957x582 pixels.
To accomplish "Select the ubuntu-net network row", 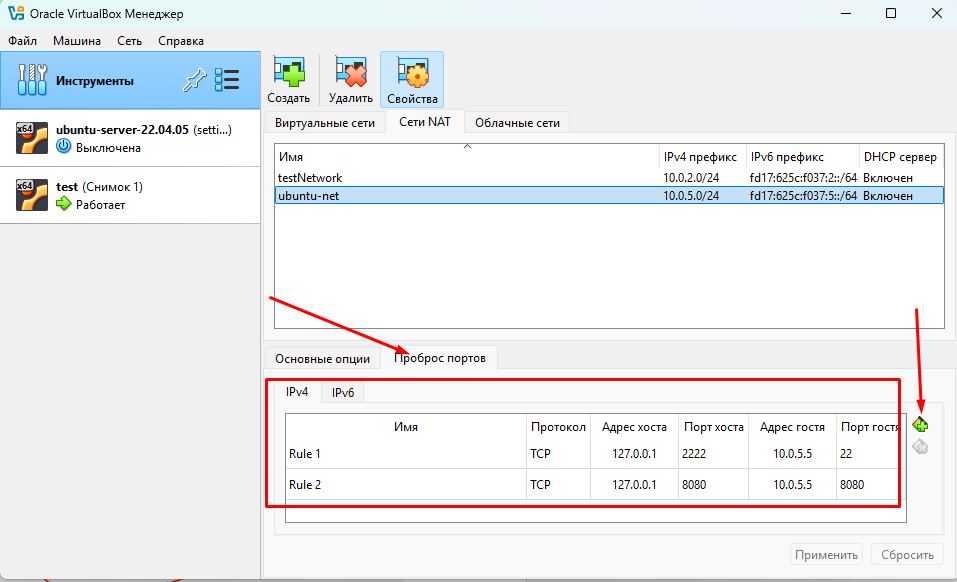I will (x=609, y=196).
